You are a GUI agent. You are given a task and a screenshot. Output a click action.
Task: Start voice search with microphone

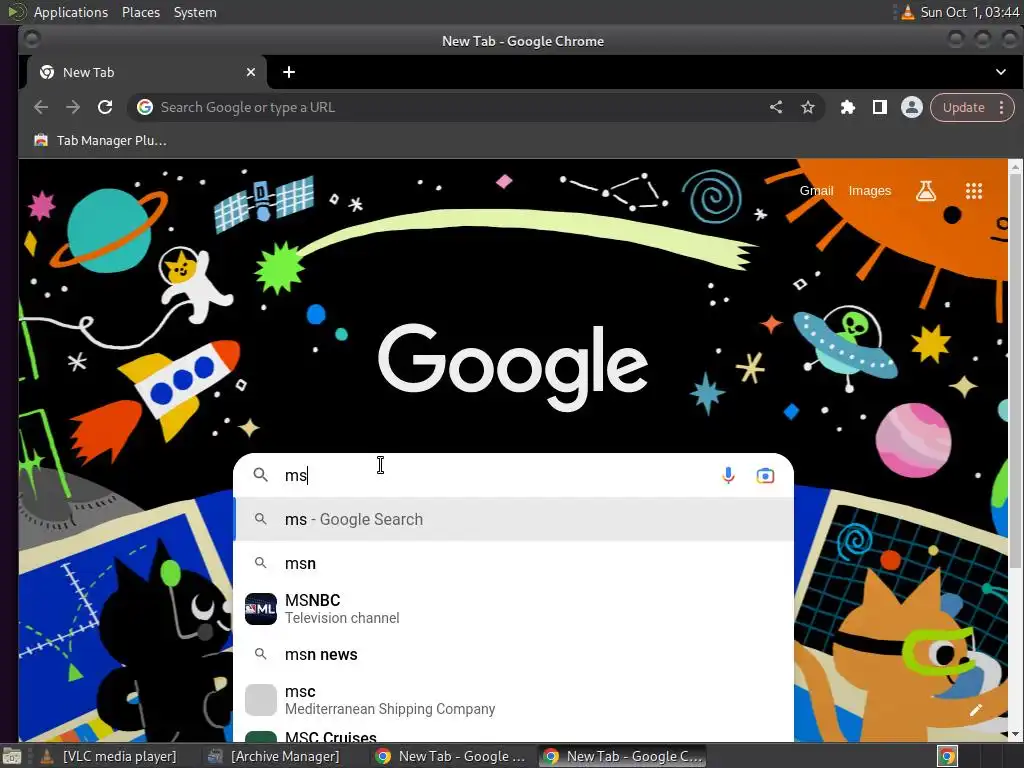(728, 475)
